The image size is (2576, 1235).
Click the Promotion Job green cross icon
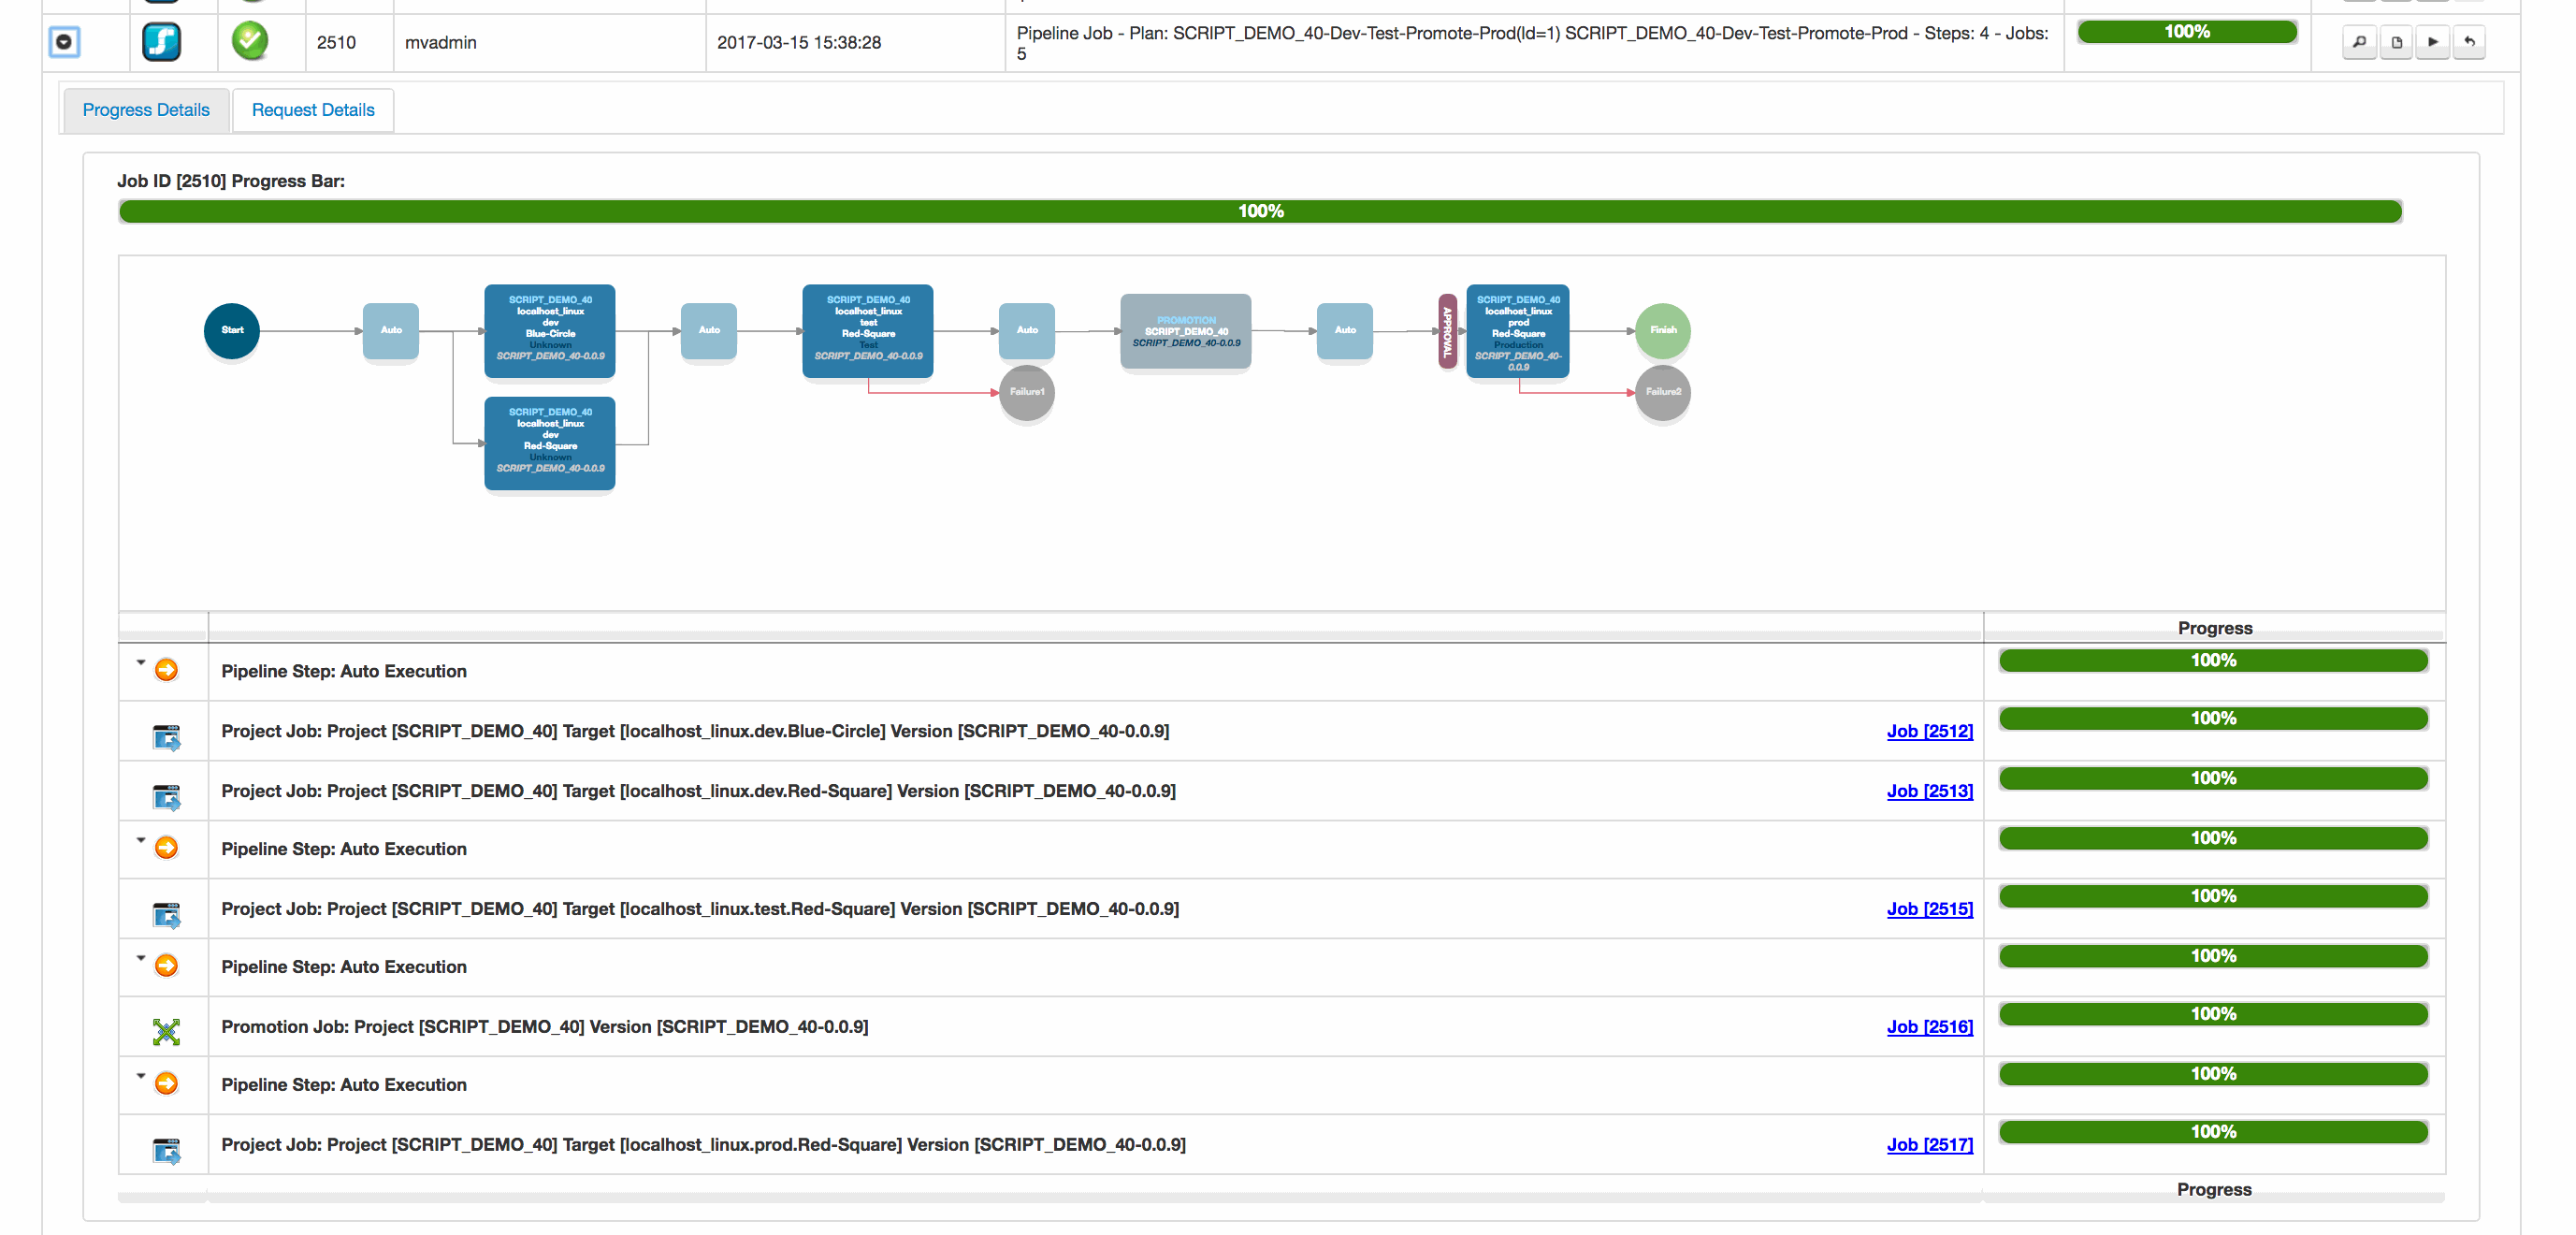pos(166,1031)
